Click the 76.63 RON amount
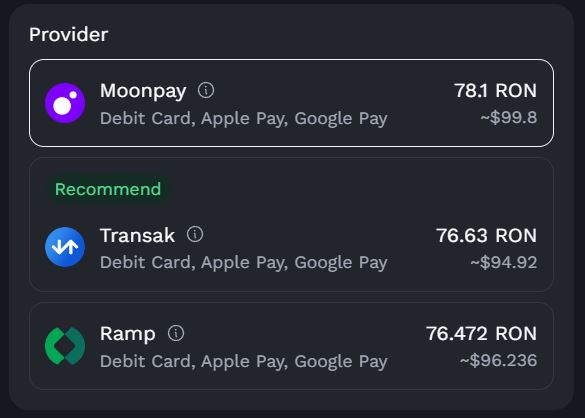The width and height of the screenshot is (585, 418). [487, 235]
